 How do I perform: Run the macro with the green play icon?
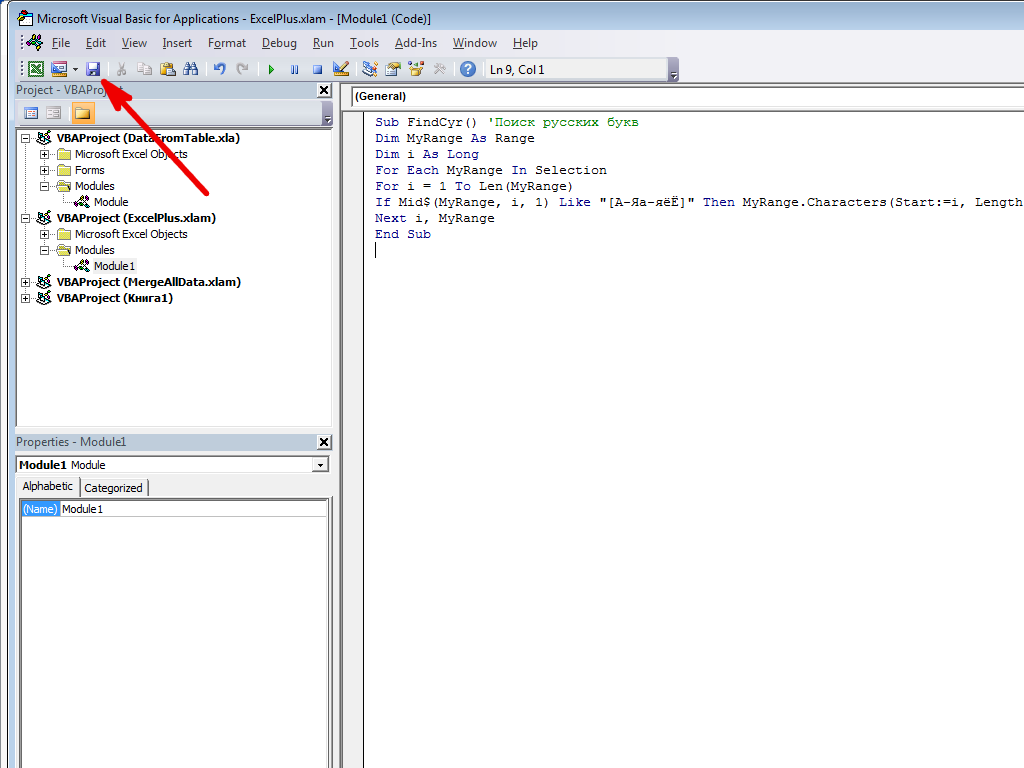(271, 69)
